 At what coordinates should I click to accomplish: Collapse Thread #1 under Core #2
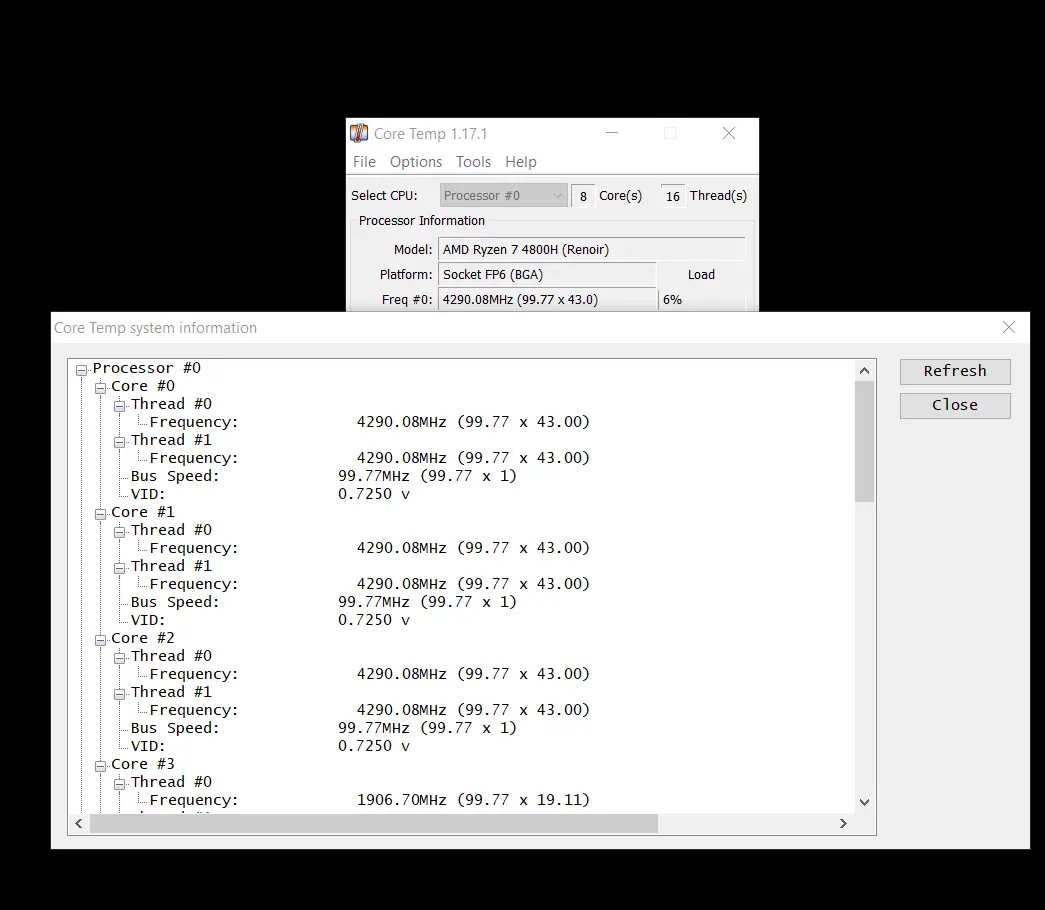(x=119, y=694)
